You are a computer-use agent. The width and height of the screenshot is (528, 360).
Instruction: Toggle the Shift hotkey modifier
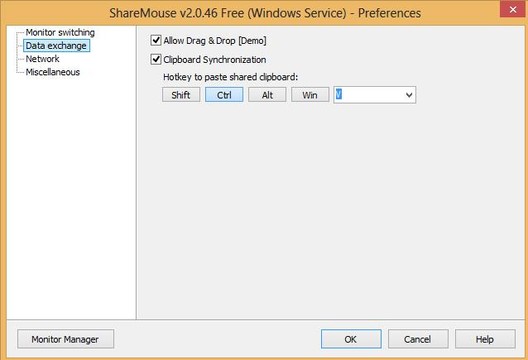181,95
